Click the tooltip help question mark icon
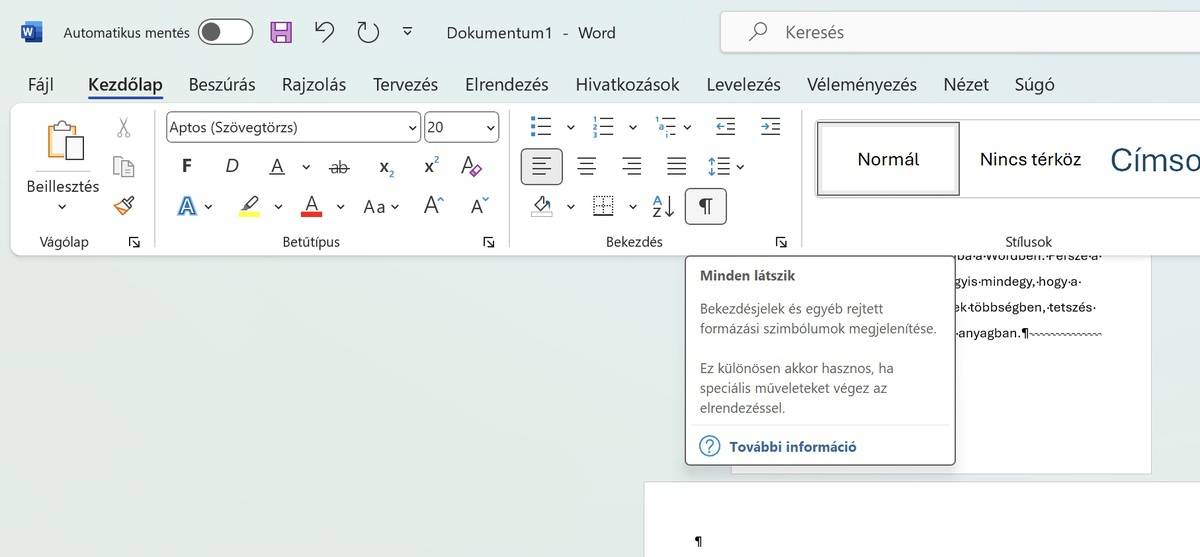 710,446
